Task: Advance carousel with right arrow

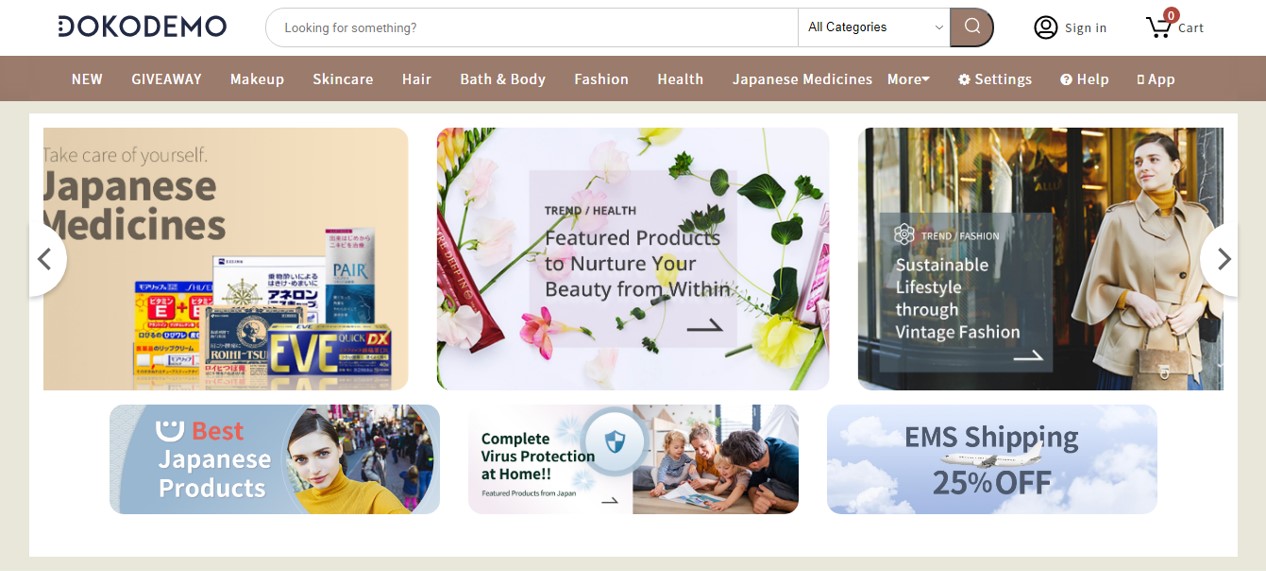Action: click(x=1222, y=259)
